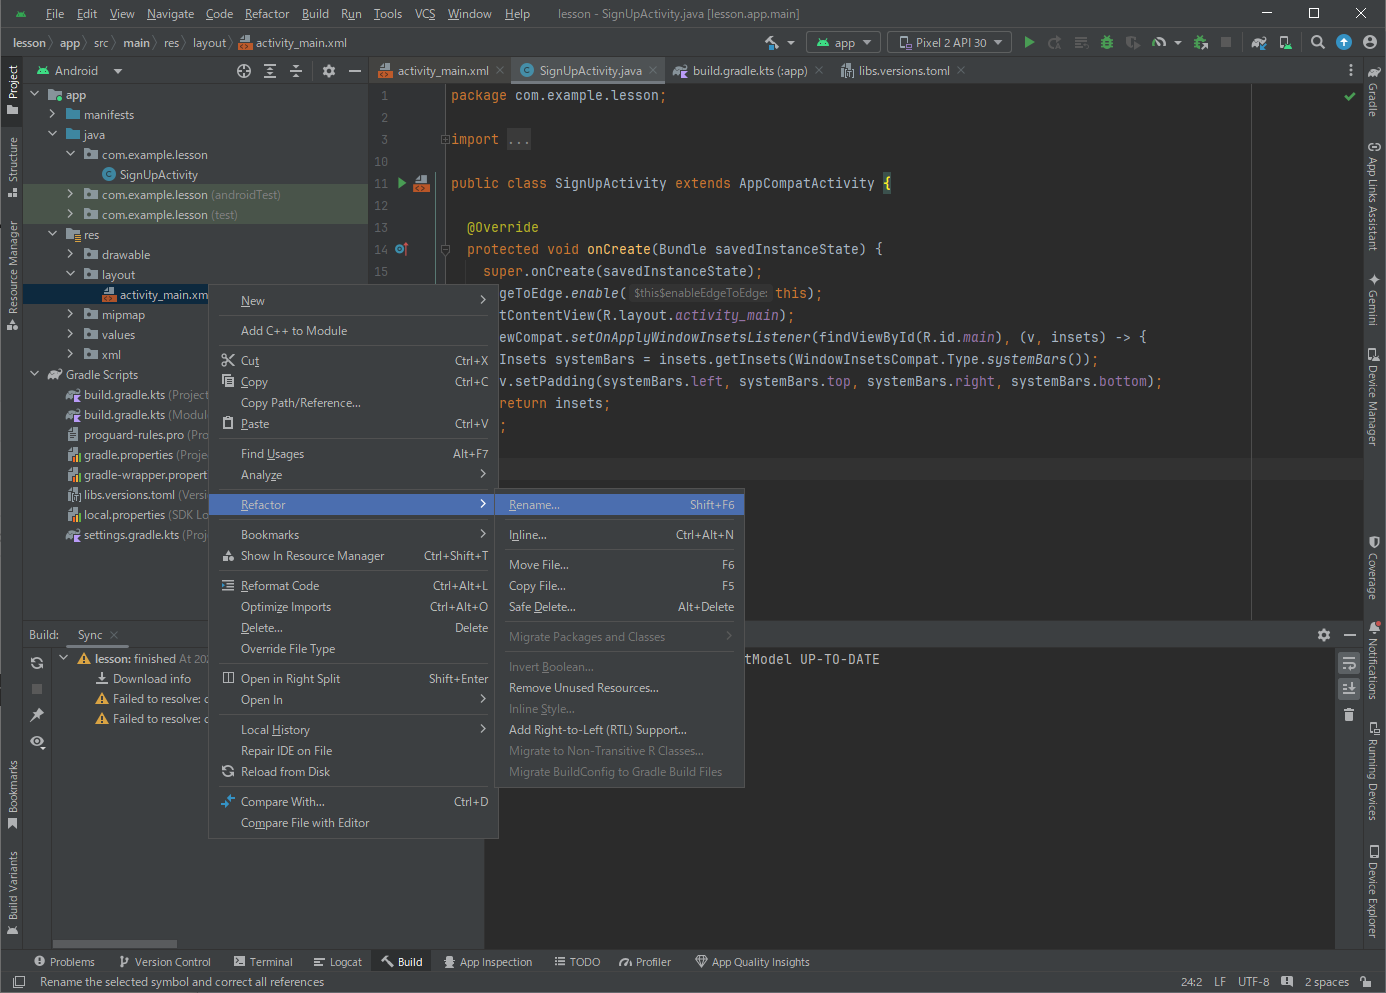Toggle the Notifications sidebar button
This screenshot has height=993, width=1386.
[1374, 661]
